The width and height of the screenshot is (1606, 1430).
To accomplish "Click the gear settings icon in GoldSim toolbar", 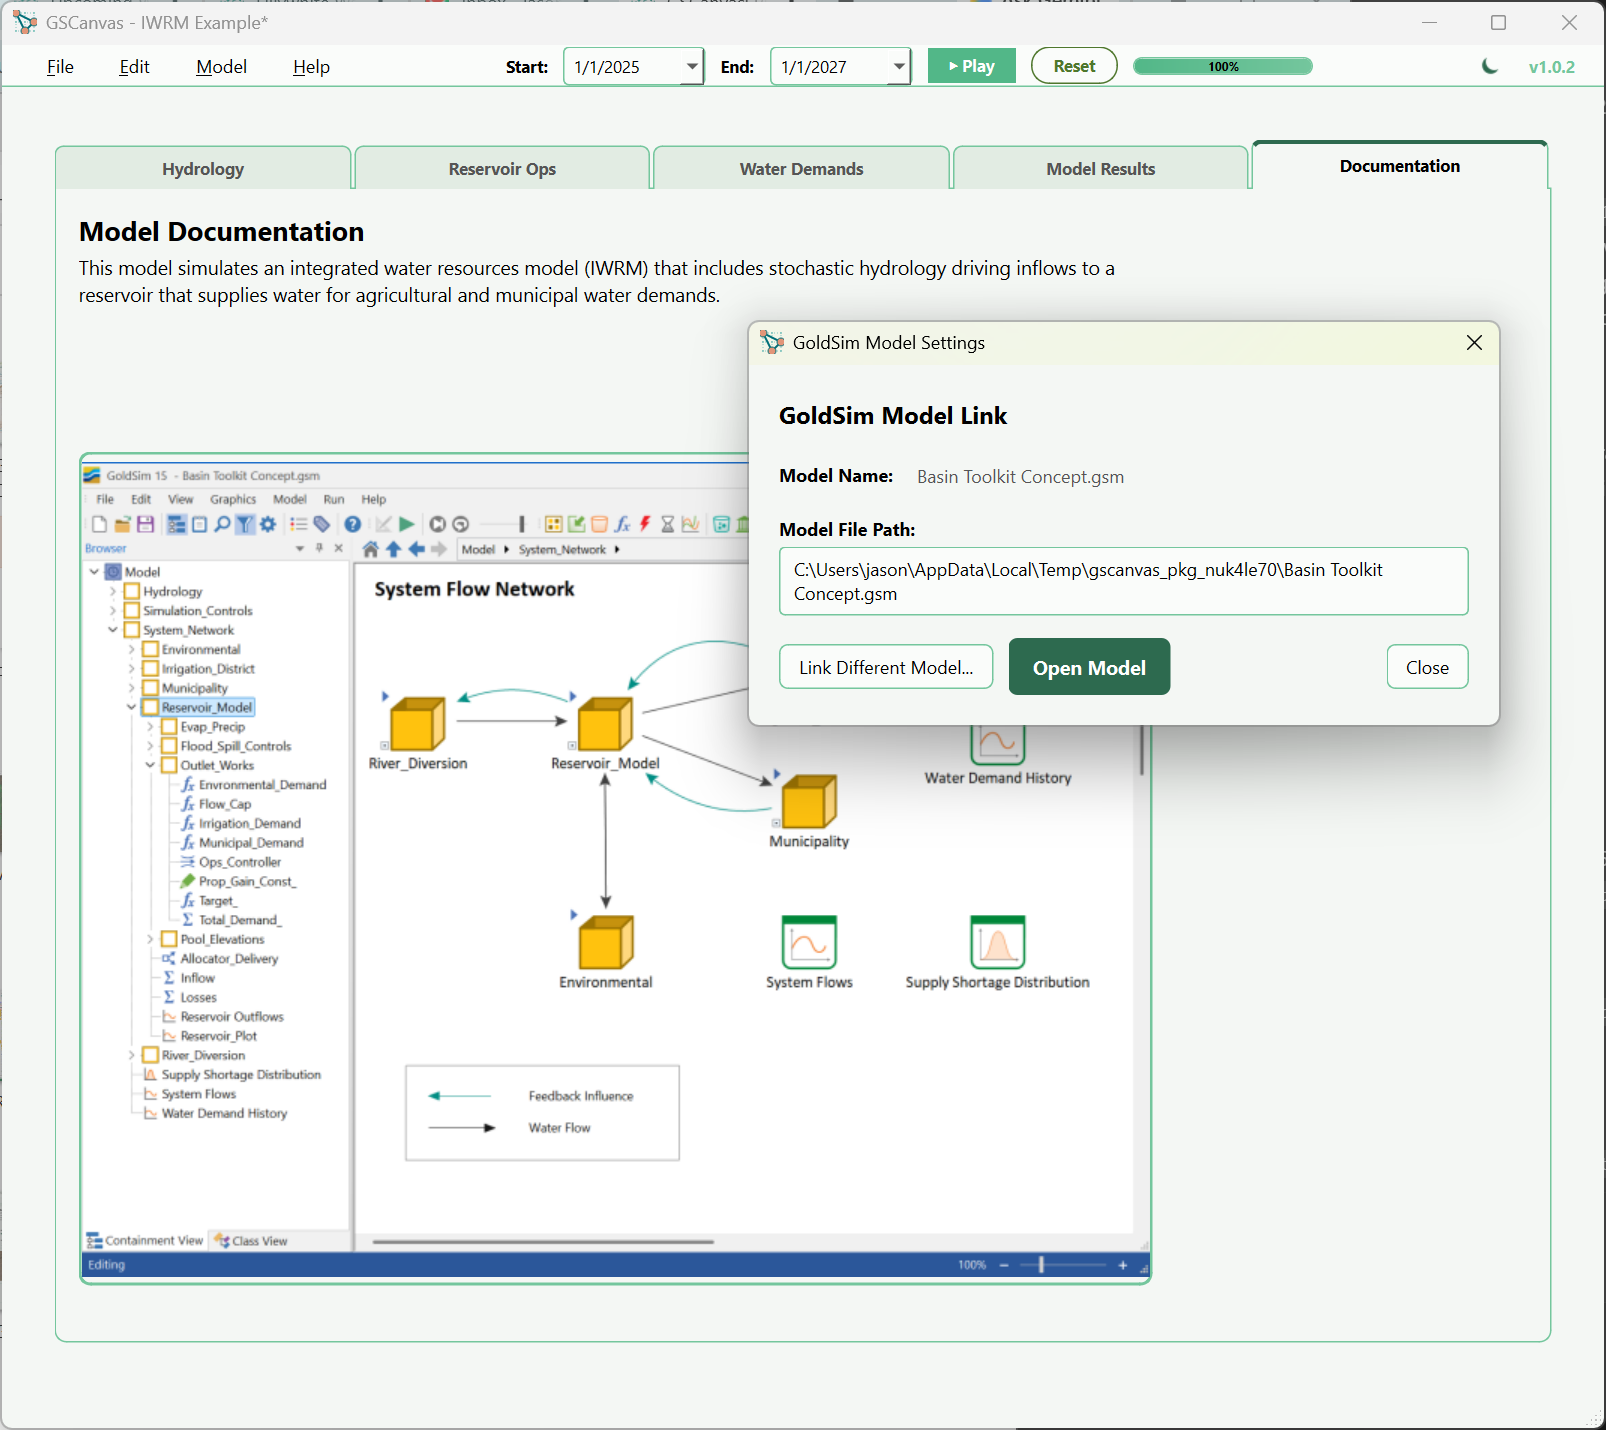I will click(268, 524).
